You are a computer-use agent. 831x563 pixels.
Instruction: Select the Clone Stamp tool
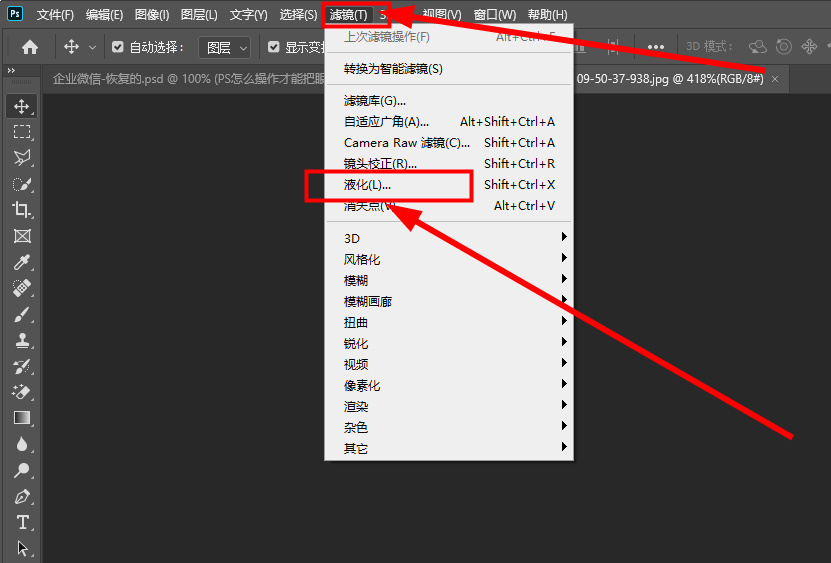[x=22, y=340]
